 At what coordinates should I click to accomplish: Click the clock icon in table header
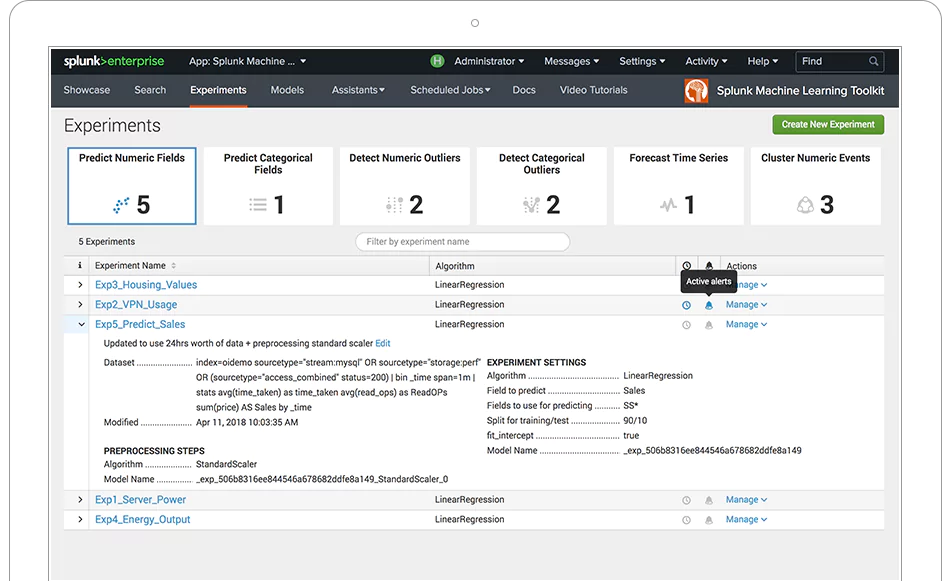pos(686,266)
